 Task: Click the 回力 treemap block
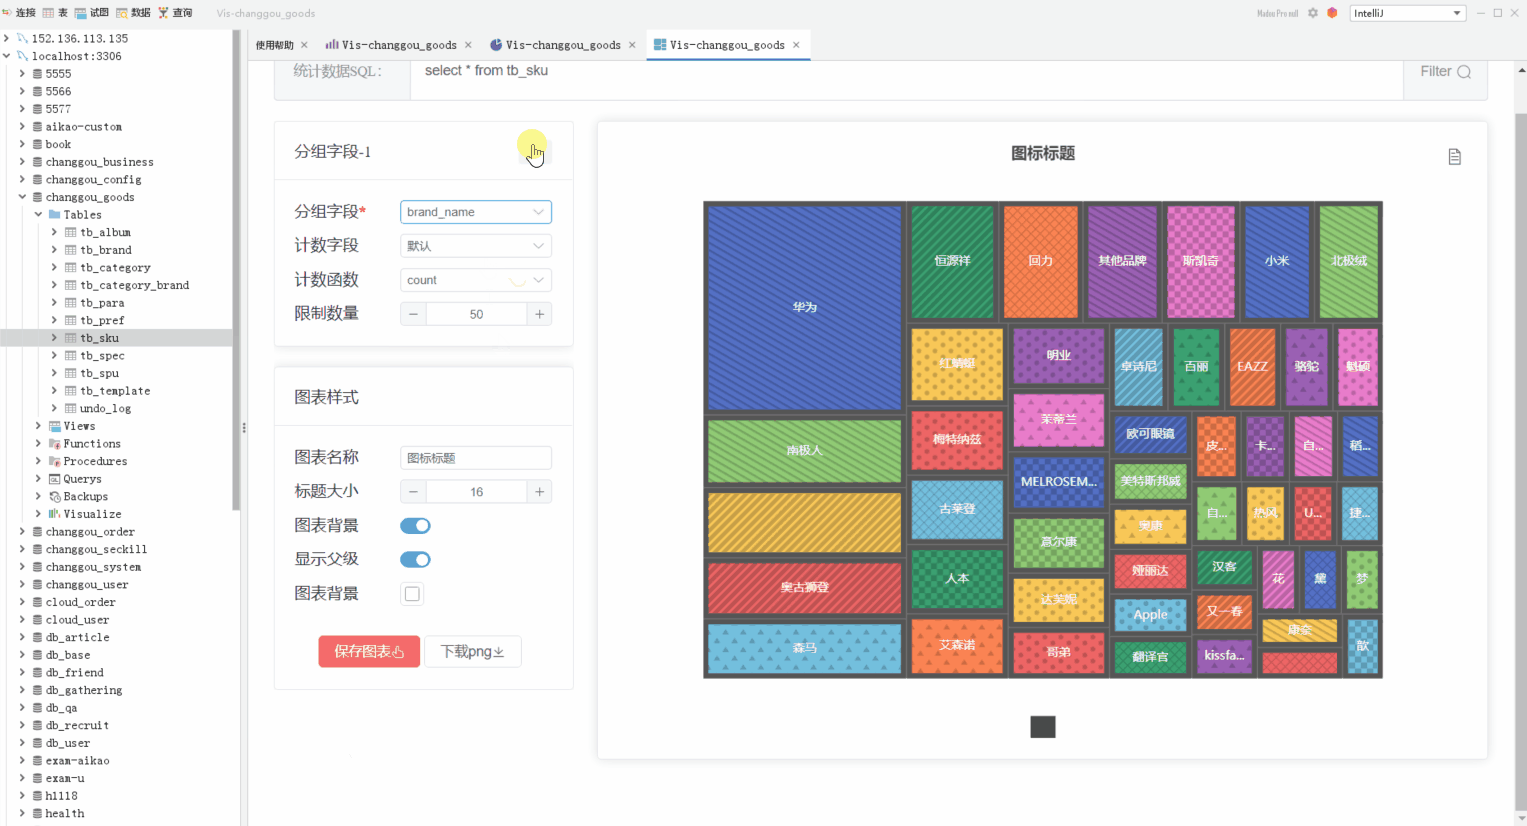pyautogui.click(x=1041, y=261)
